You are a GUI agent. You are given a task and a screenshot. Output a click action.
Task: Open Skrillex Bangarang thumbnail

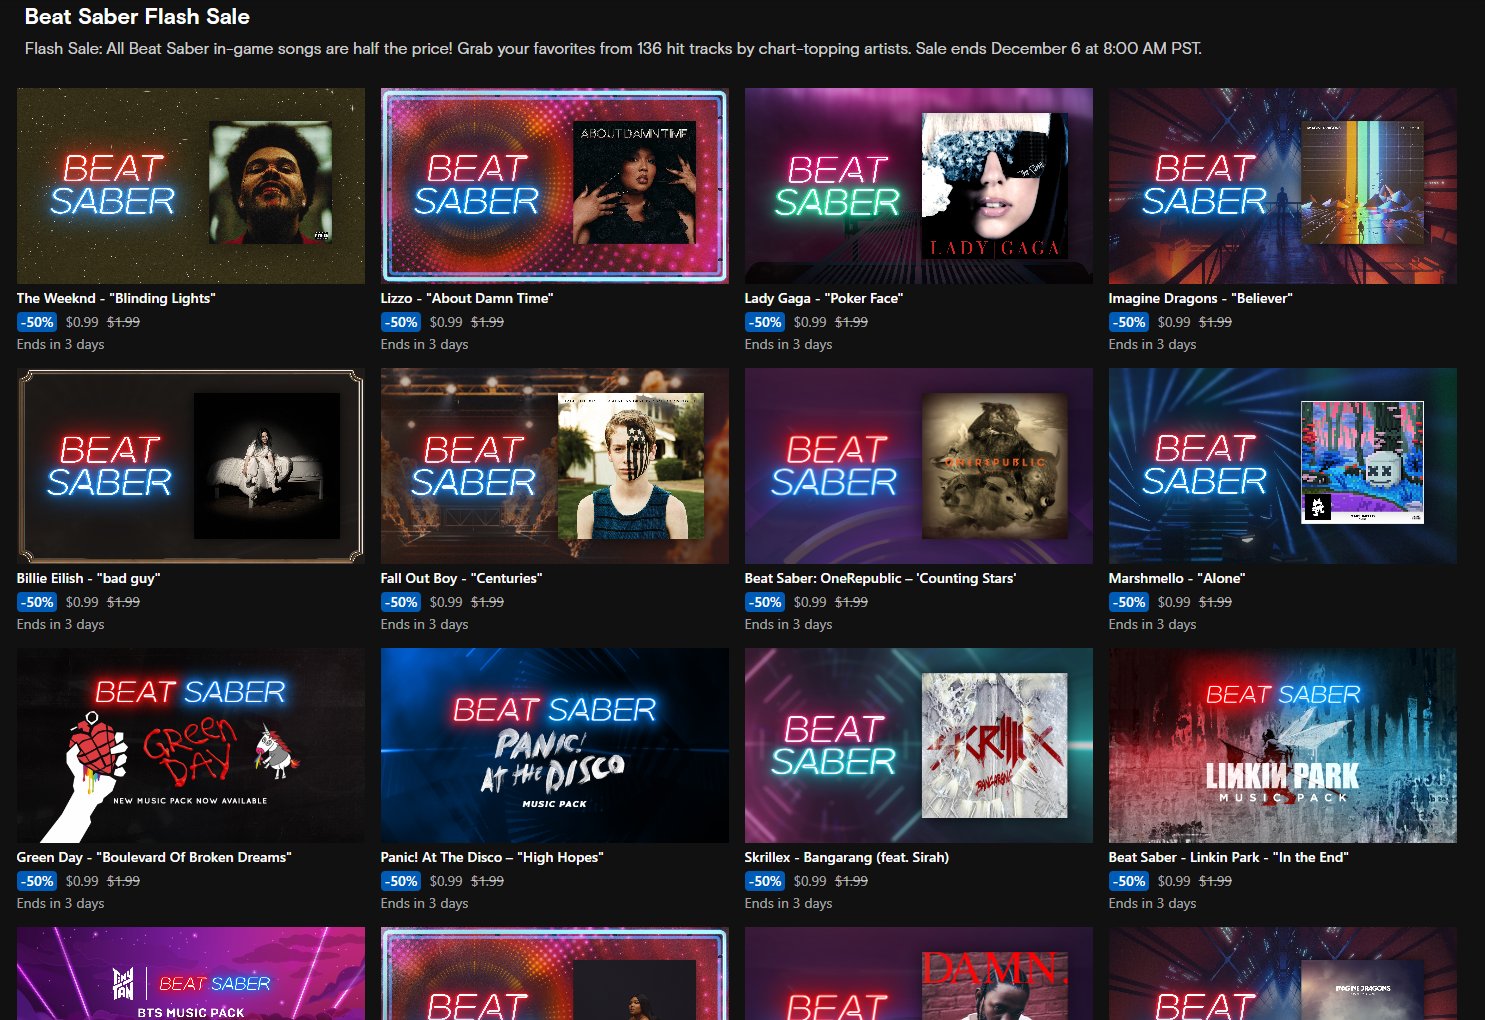tap(919, 745)
